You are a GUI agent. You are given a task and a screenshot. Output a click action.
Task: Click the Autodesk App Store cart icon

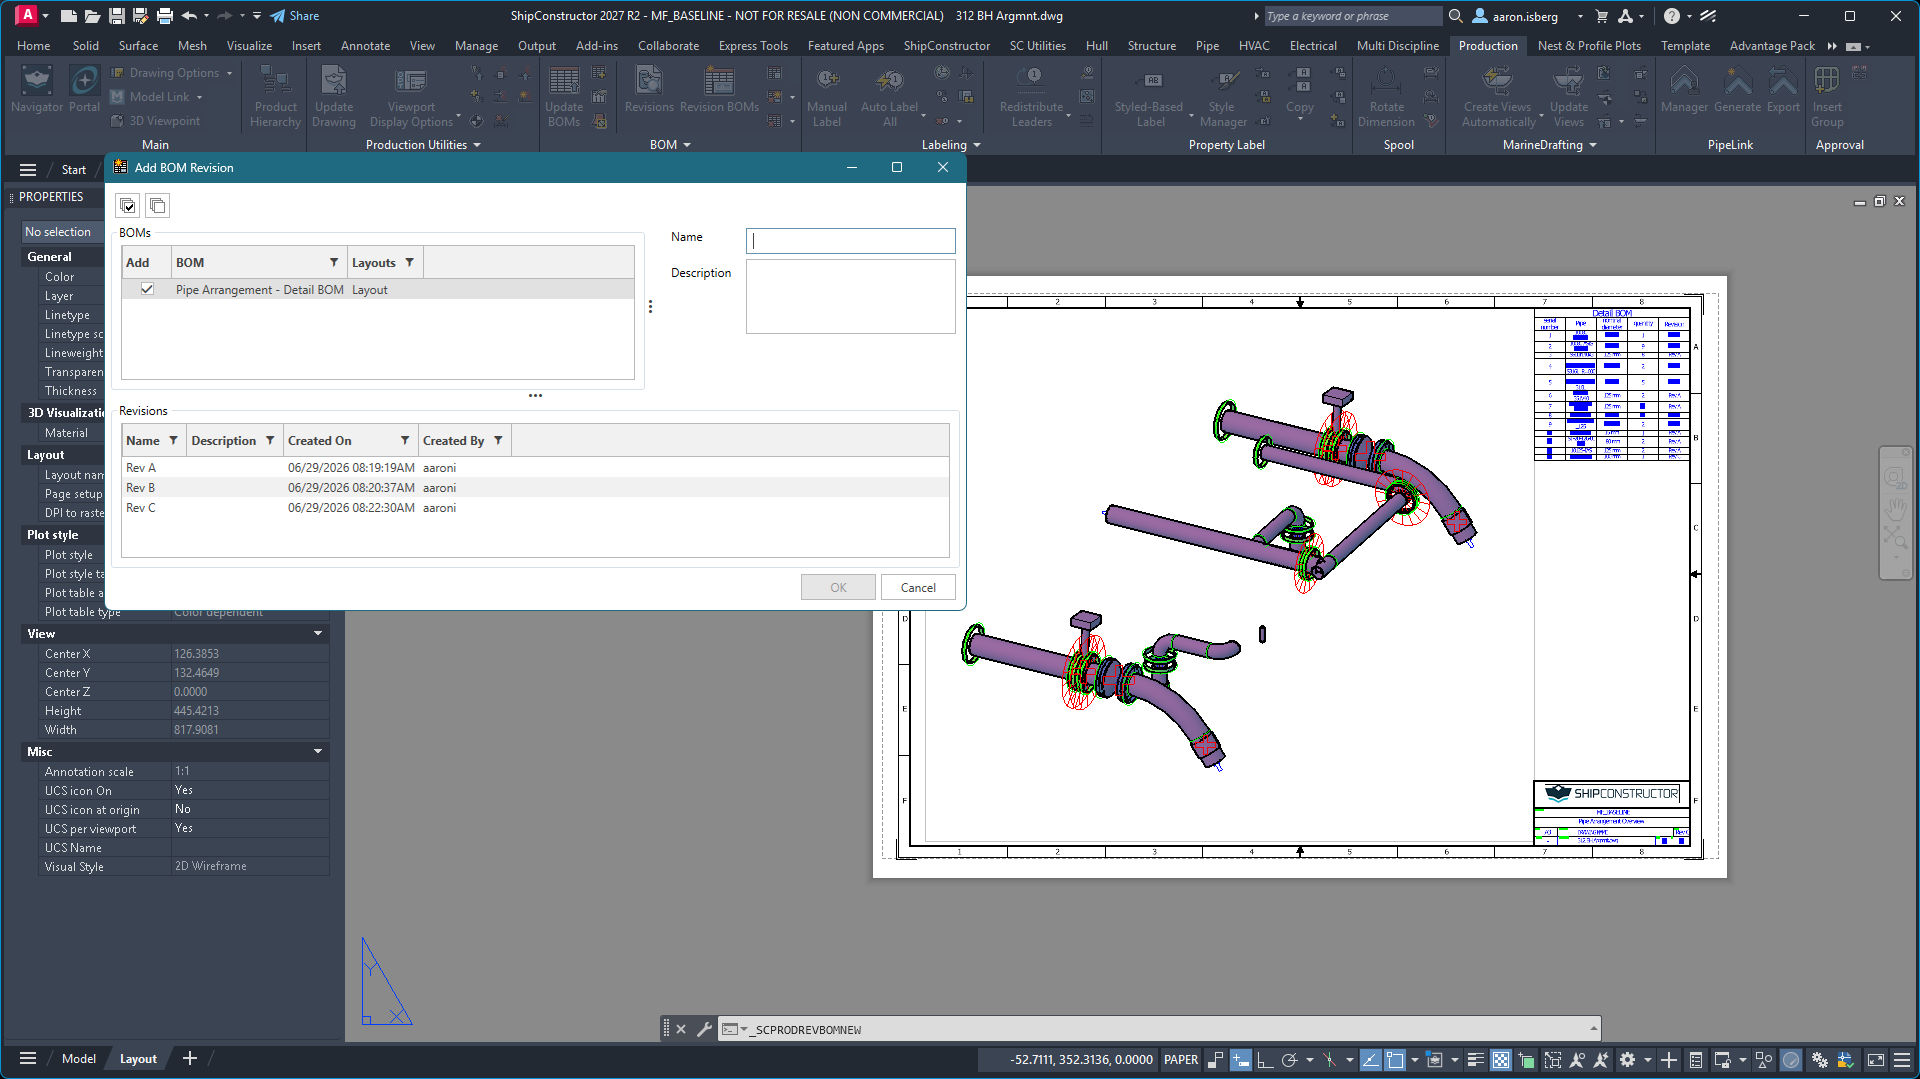point(1602,16)
